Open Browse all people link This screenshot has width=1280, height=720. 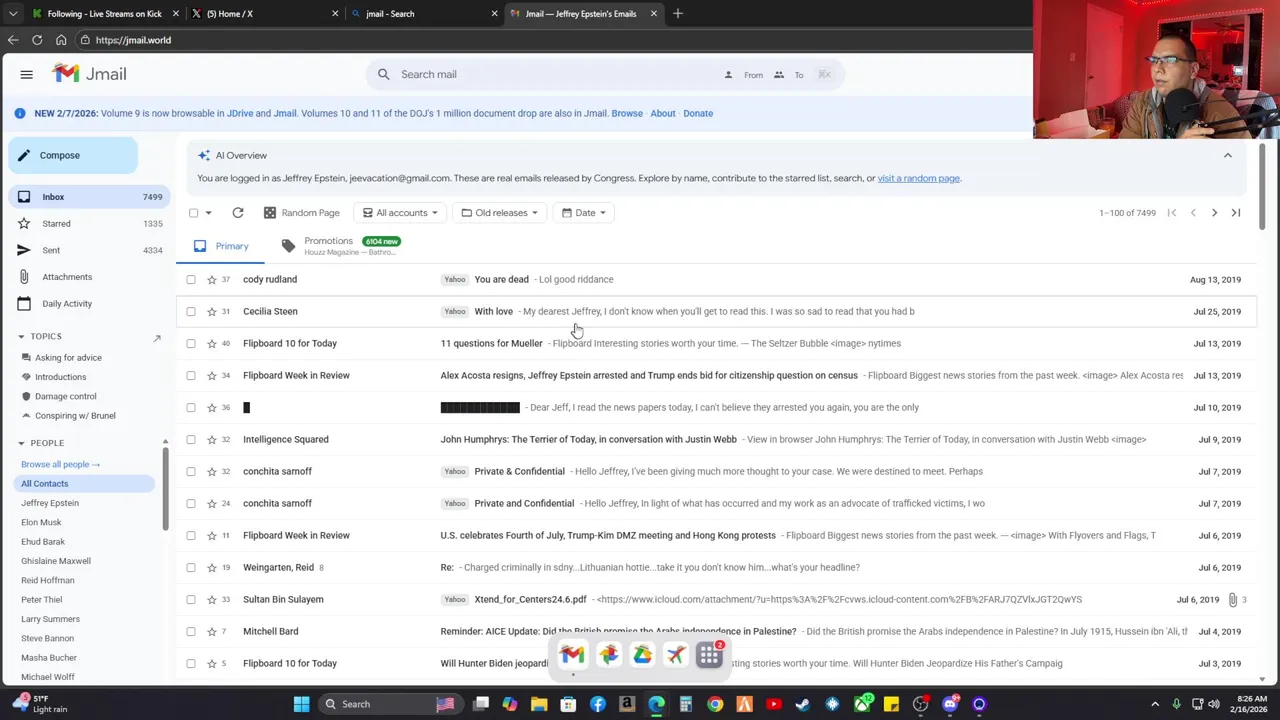tap(60, 464)
